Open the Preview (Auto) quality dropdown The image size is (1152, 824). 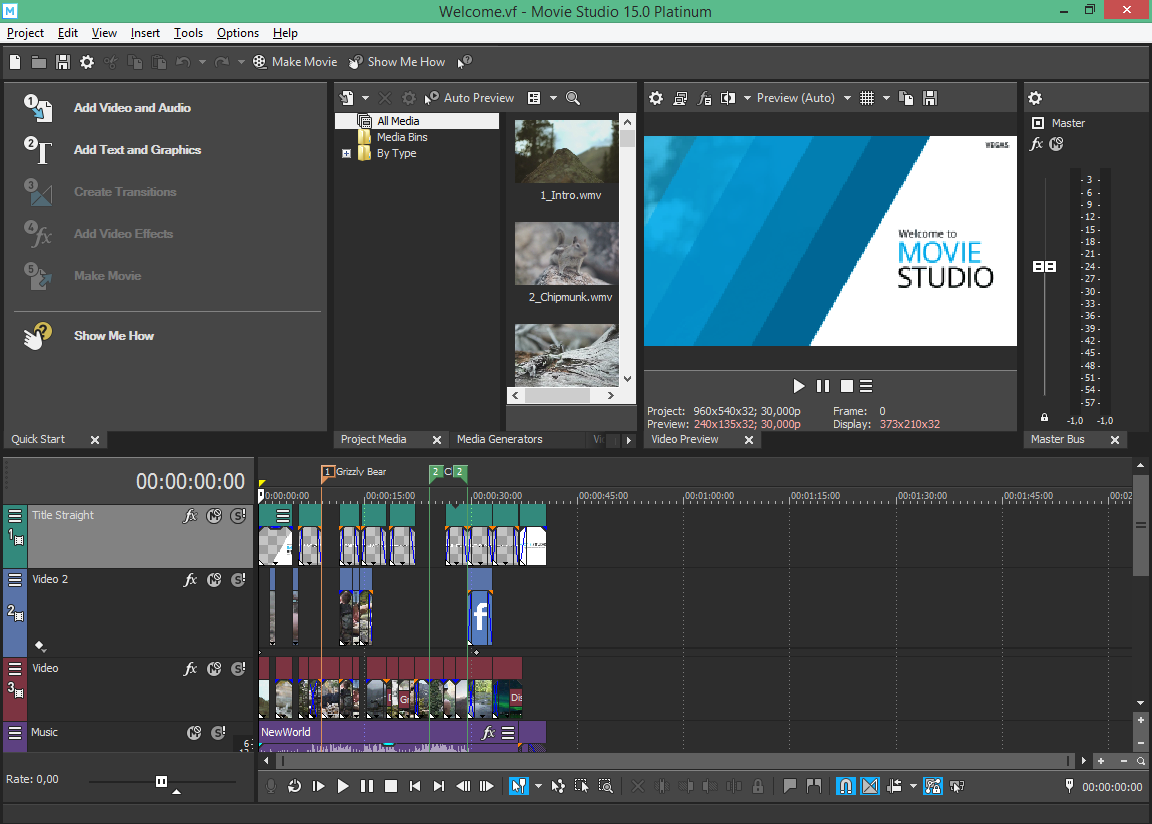pyautogui.click(x=847, y=97)
